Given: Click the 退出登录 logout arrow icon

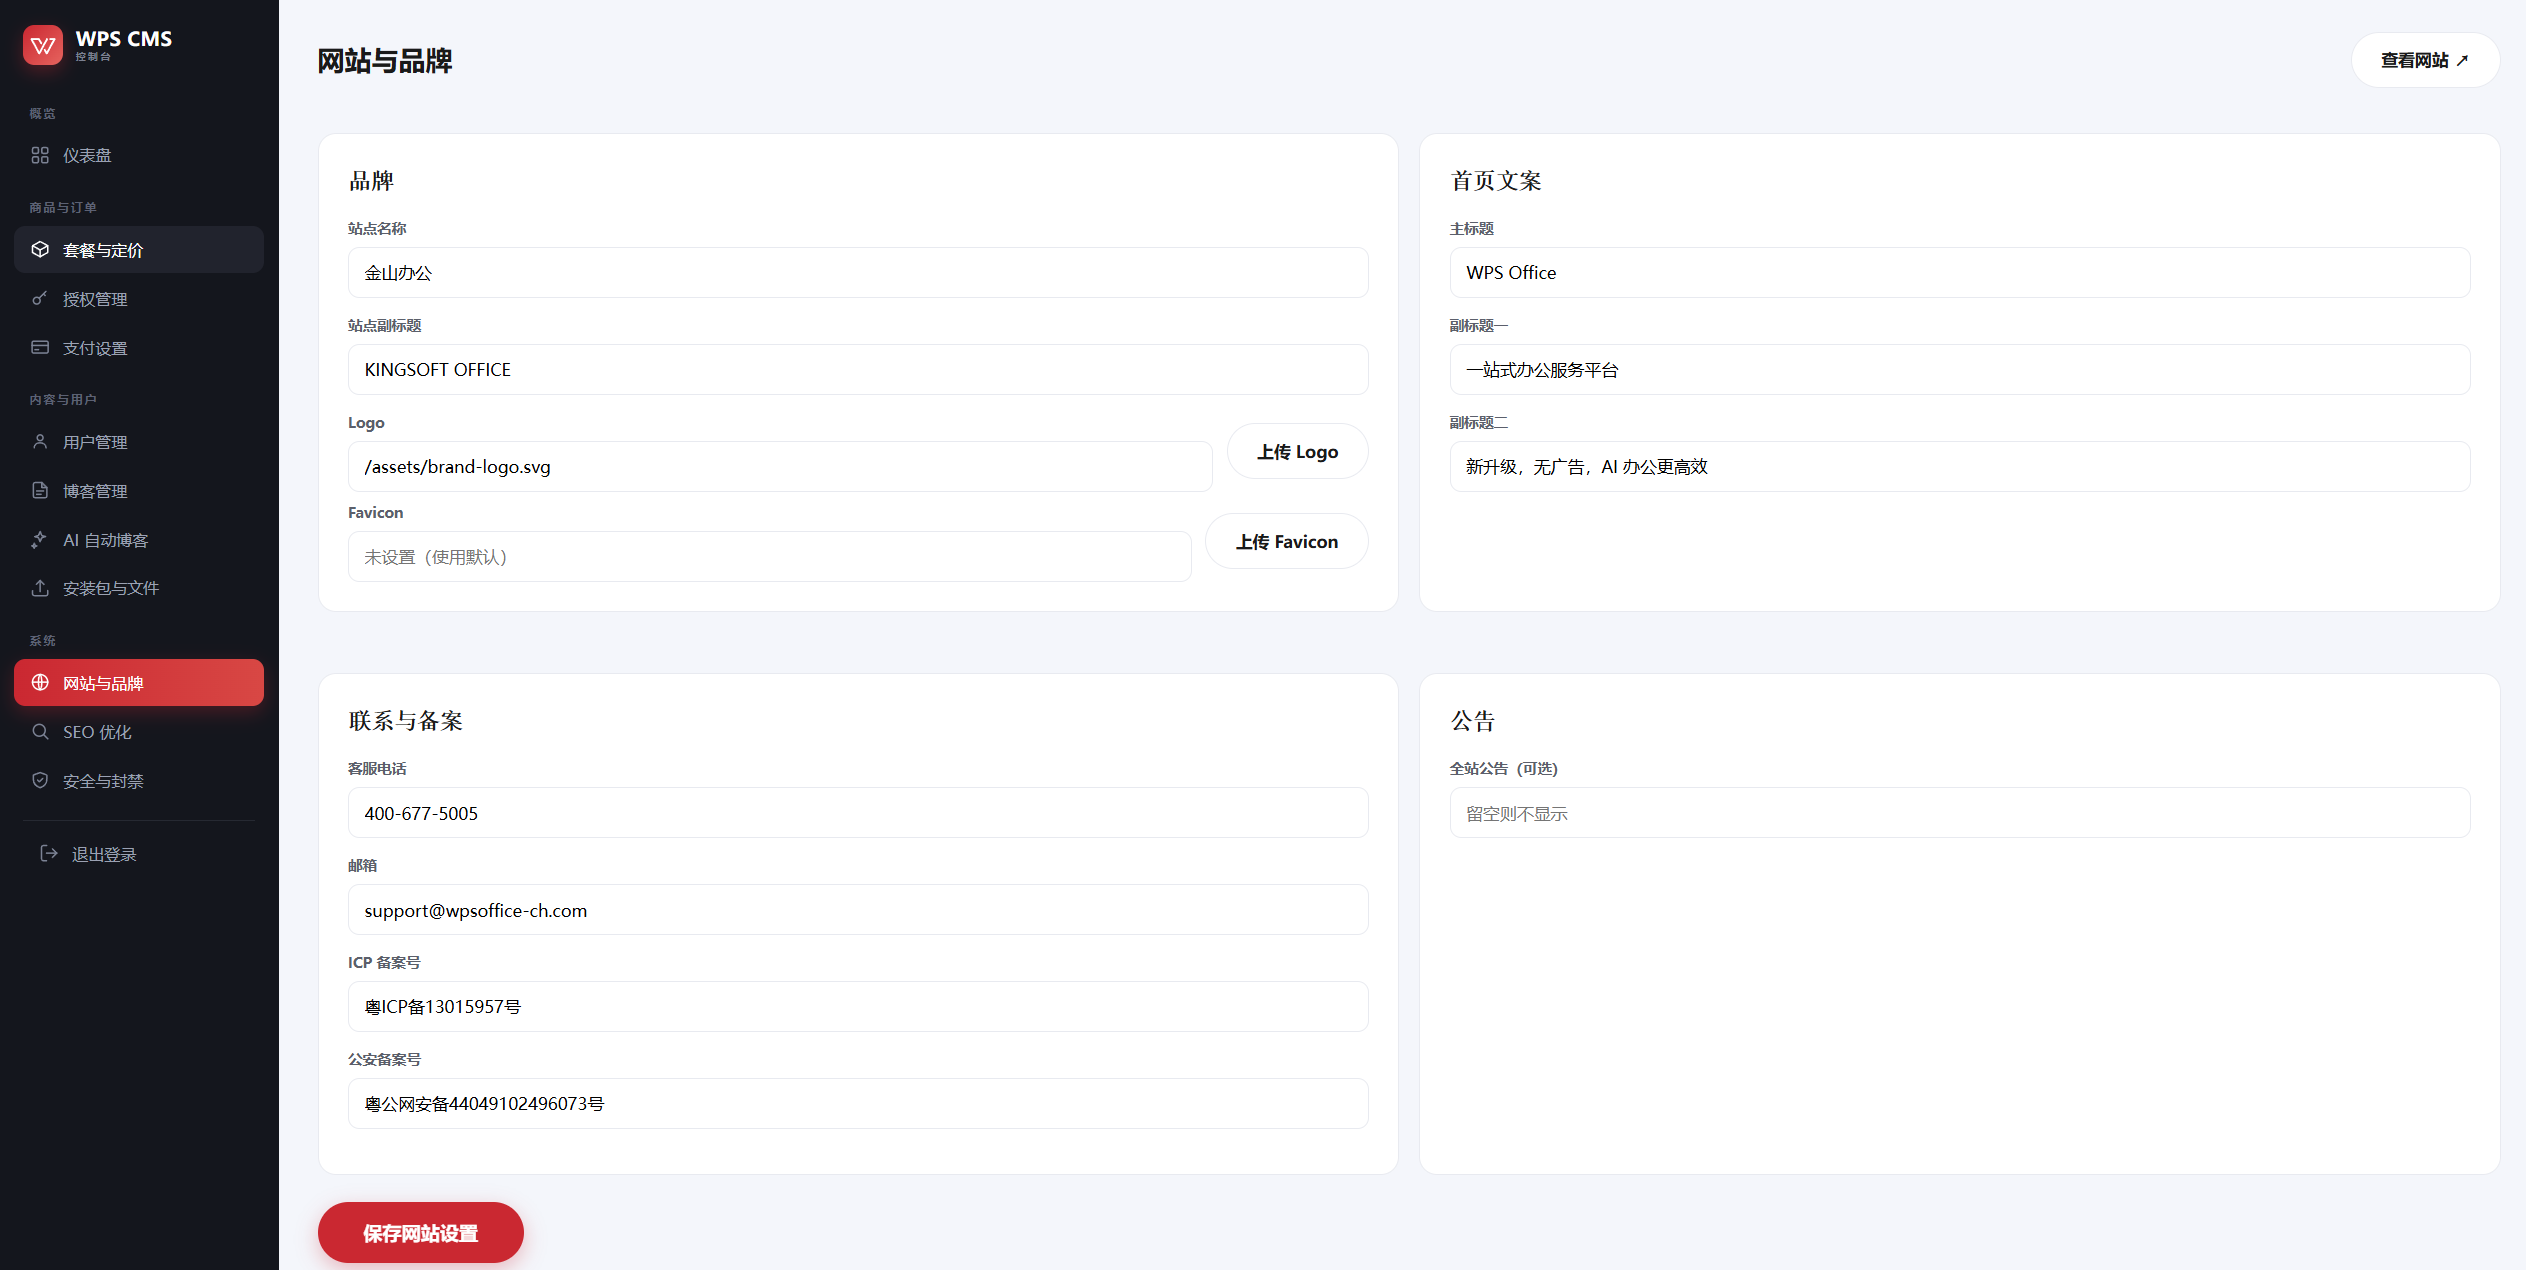Looking at the screenshot, I should pyautogui.click(x=48, y=853).
